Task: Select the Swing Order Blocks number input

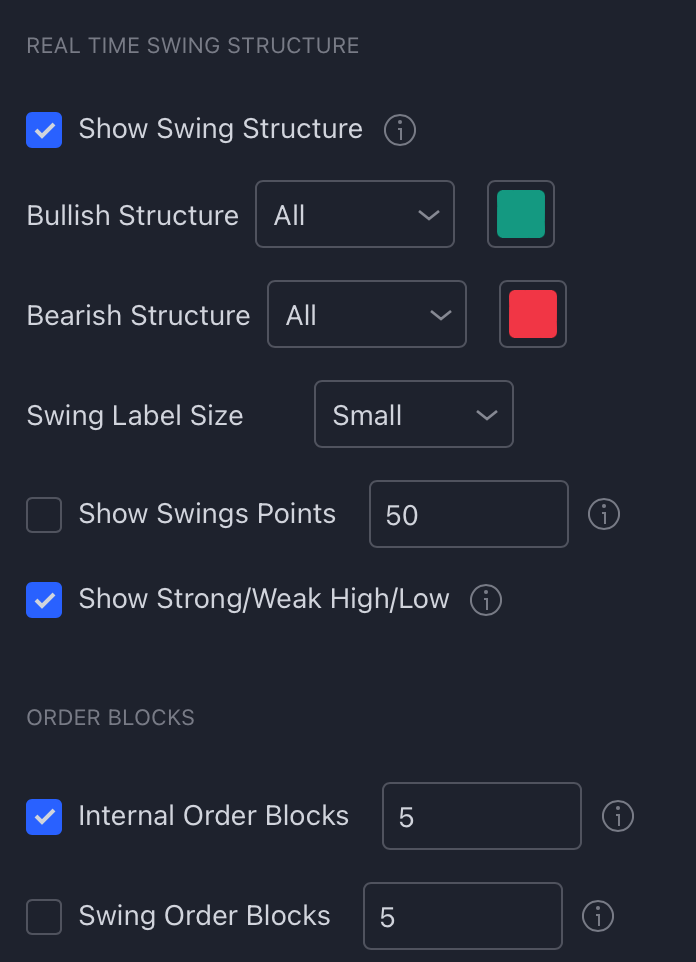Action: tap(462, 916)
